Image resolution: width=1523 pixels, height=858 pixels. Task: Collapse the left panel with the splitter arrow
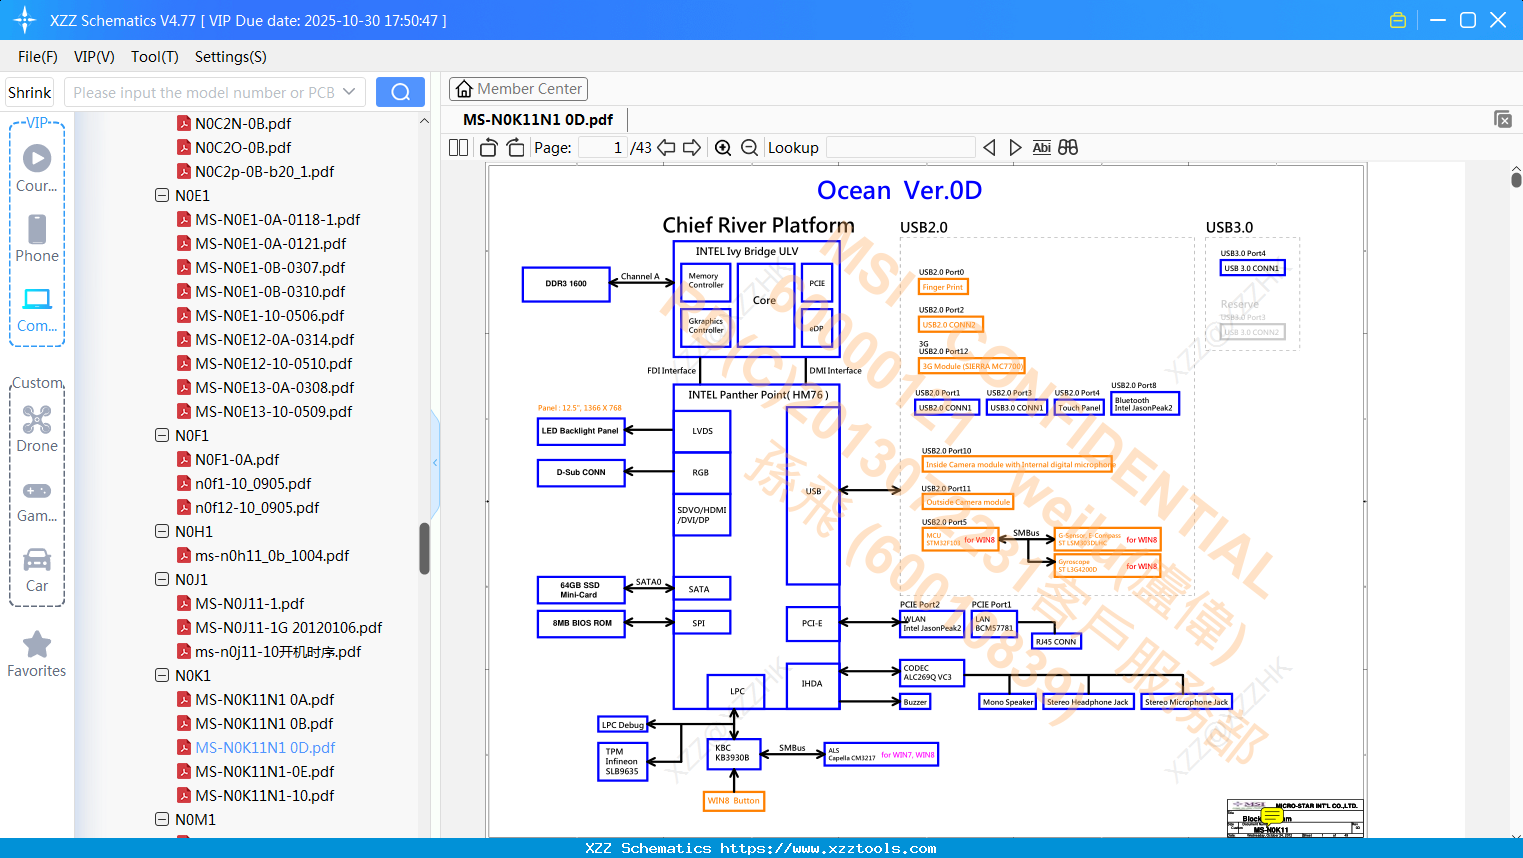click(435, 462)
